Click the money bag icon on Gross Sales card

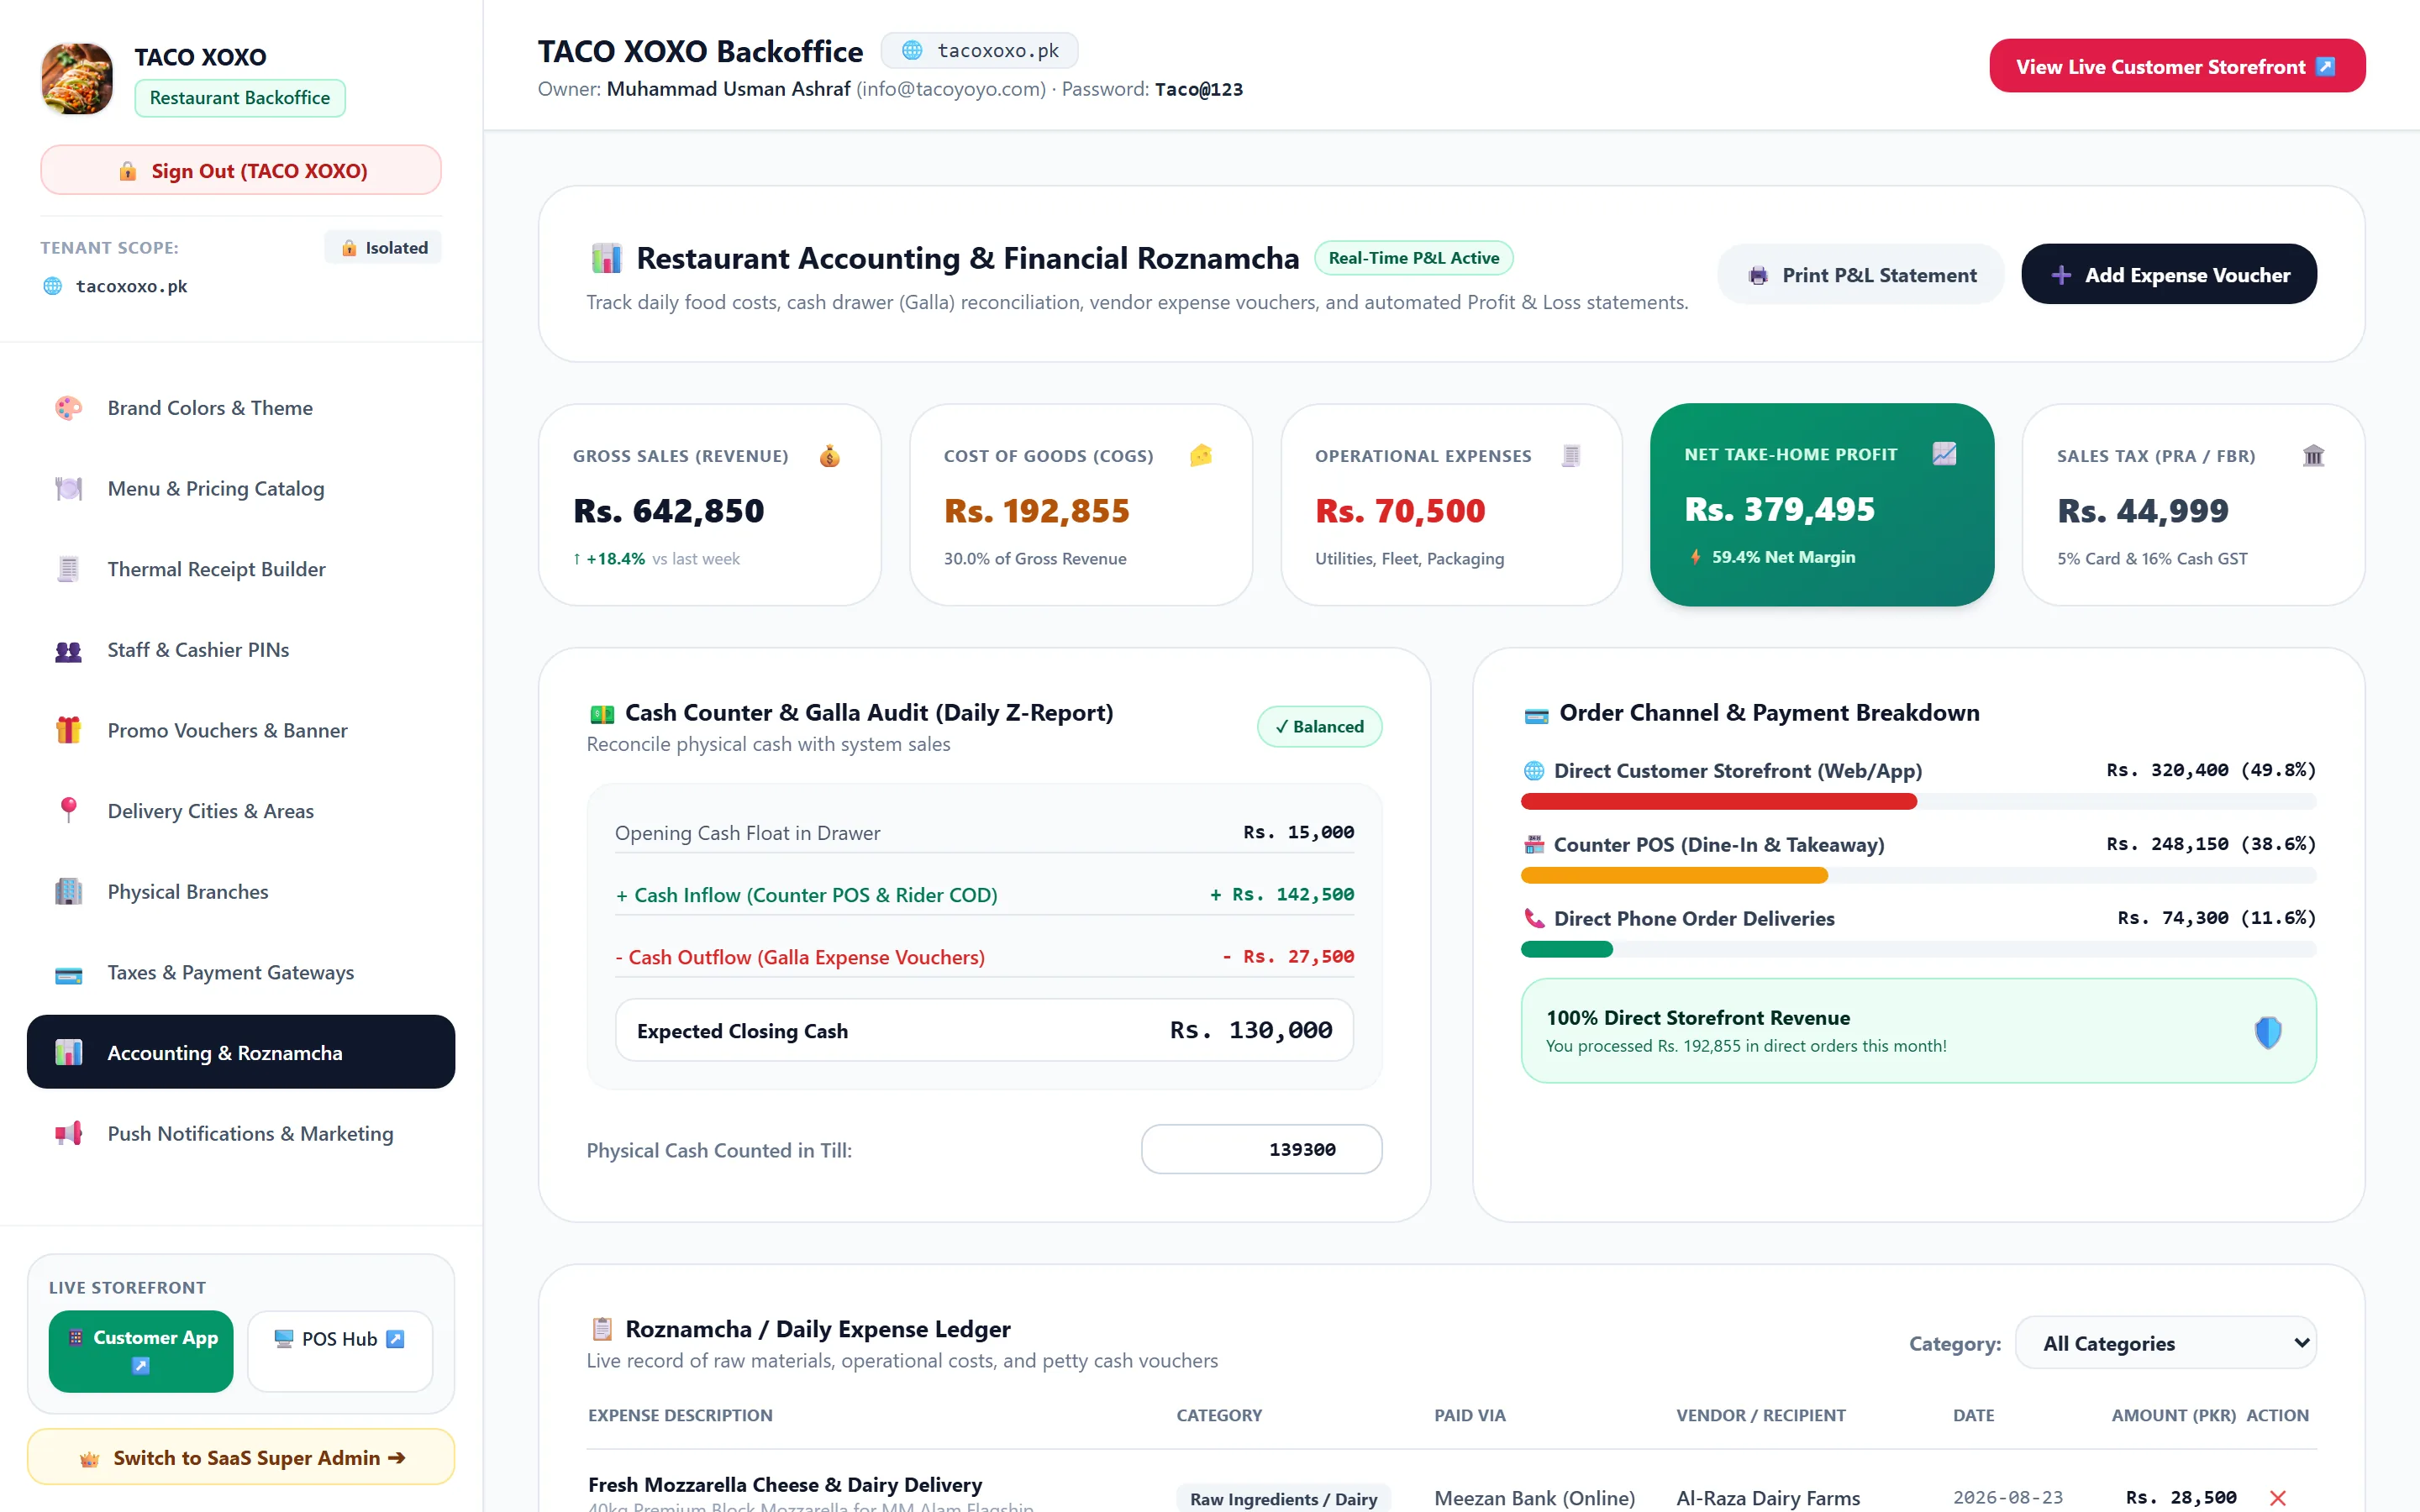coord(830,456)
